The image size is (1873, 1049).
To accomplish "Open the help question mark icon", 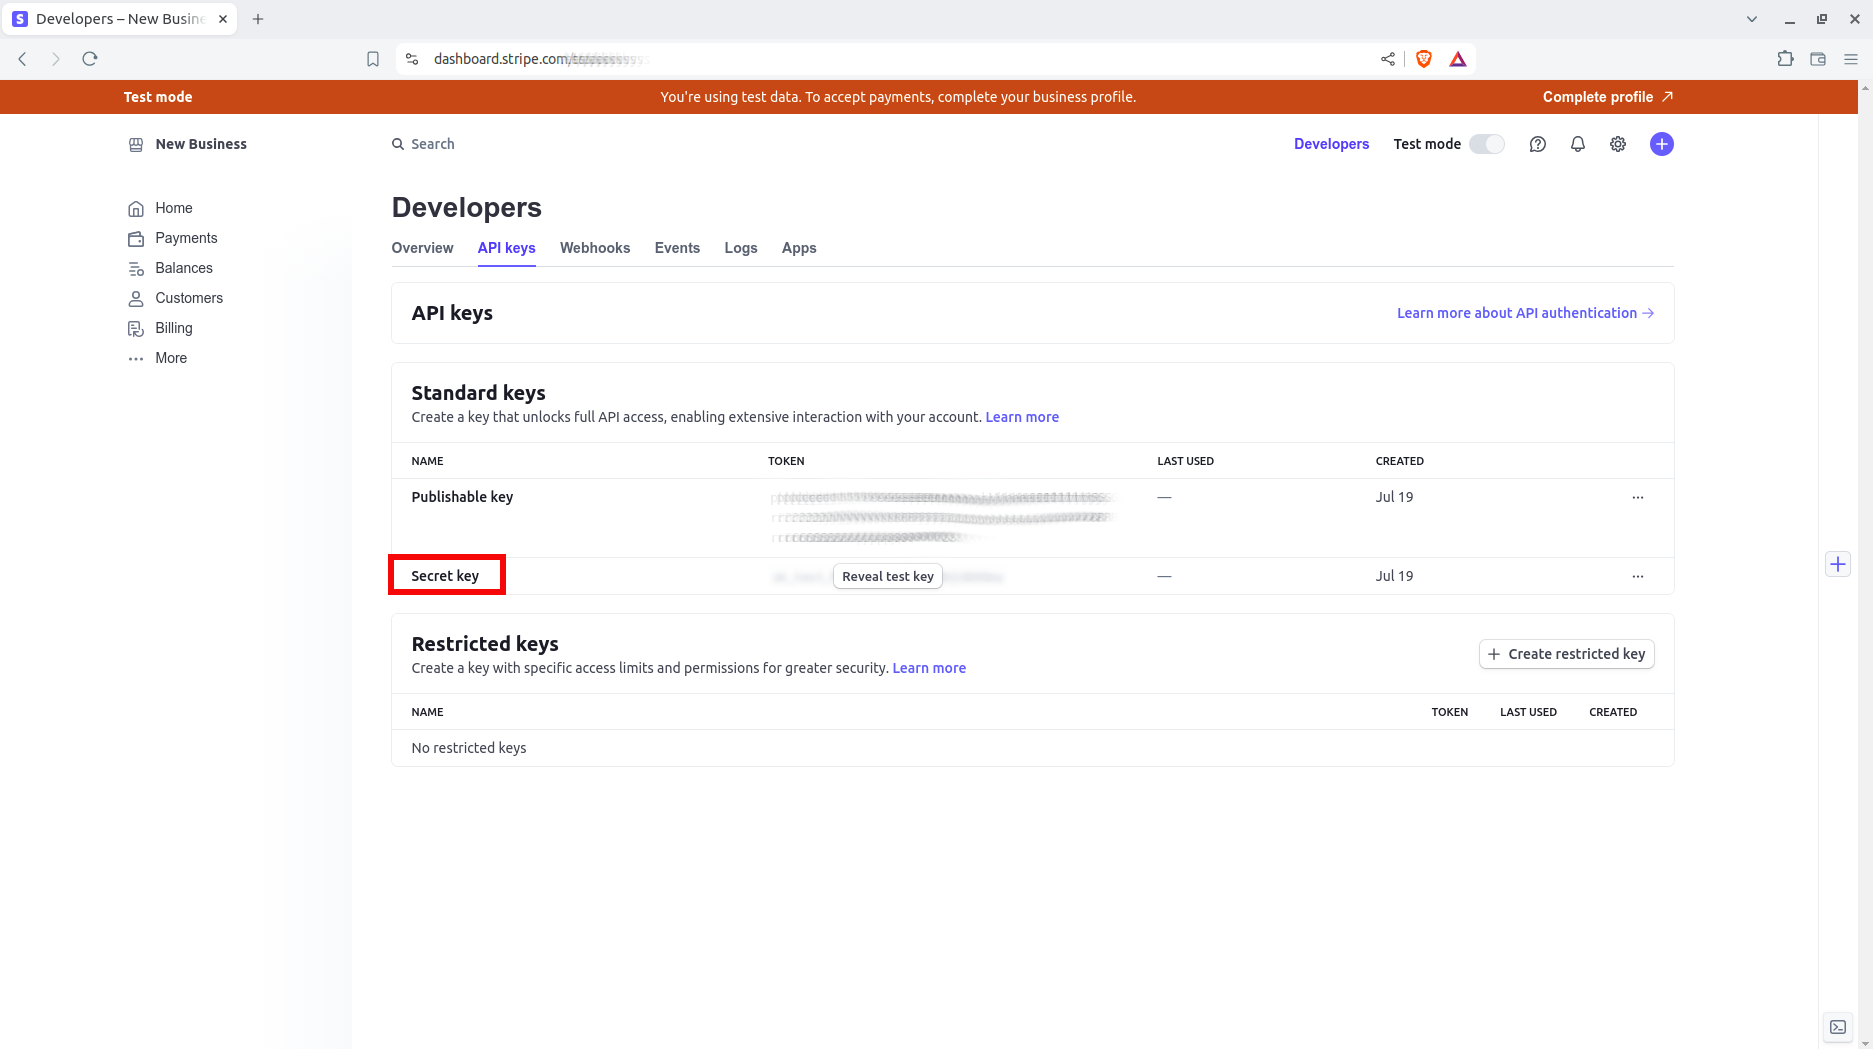I will [x=1538, y=144].
